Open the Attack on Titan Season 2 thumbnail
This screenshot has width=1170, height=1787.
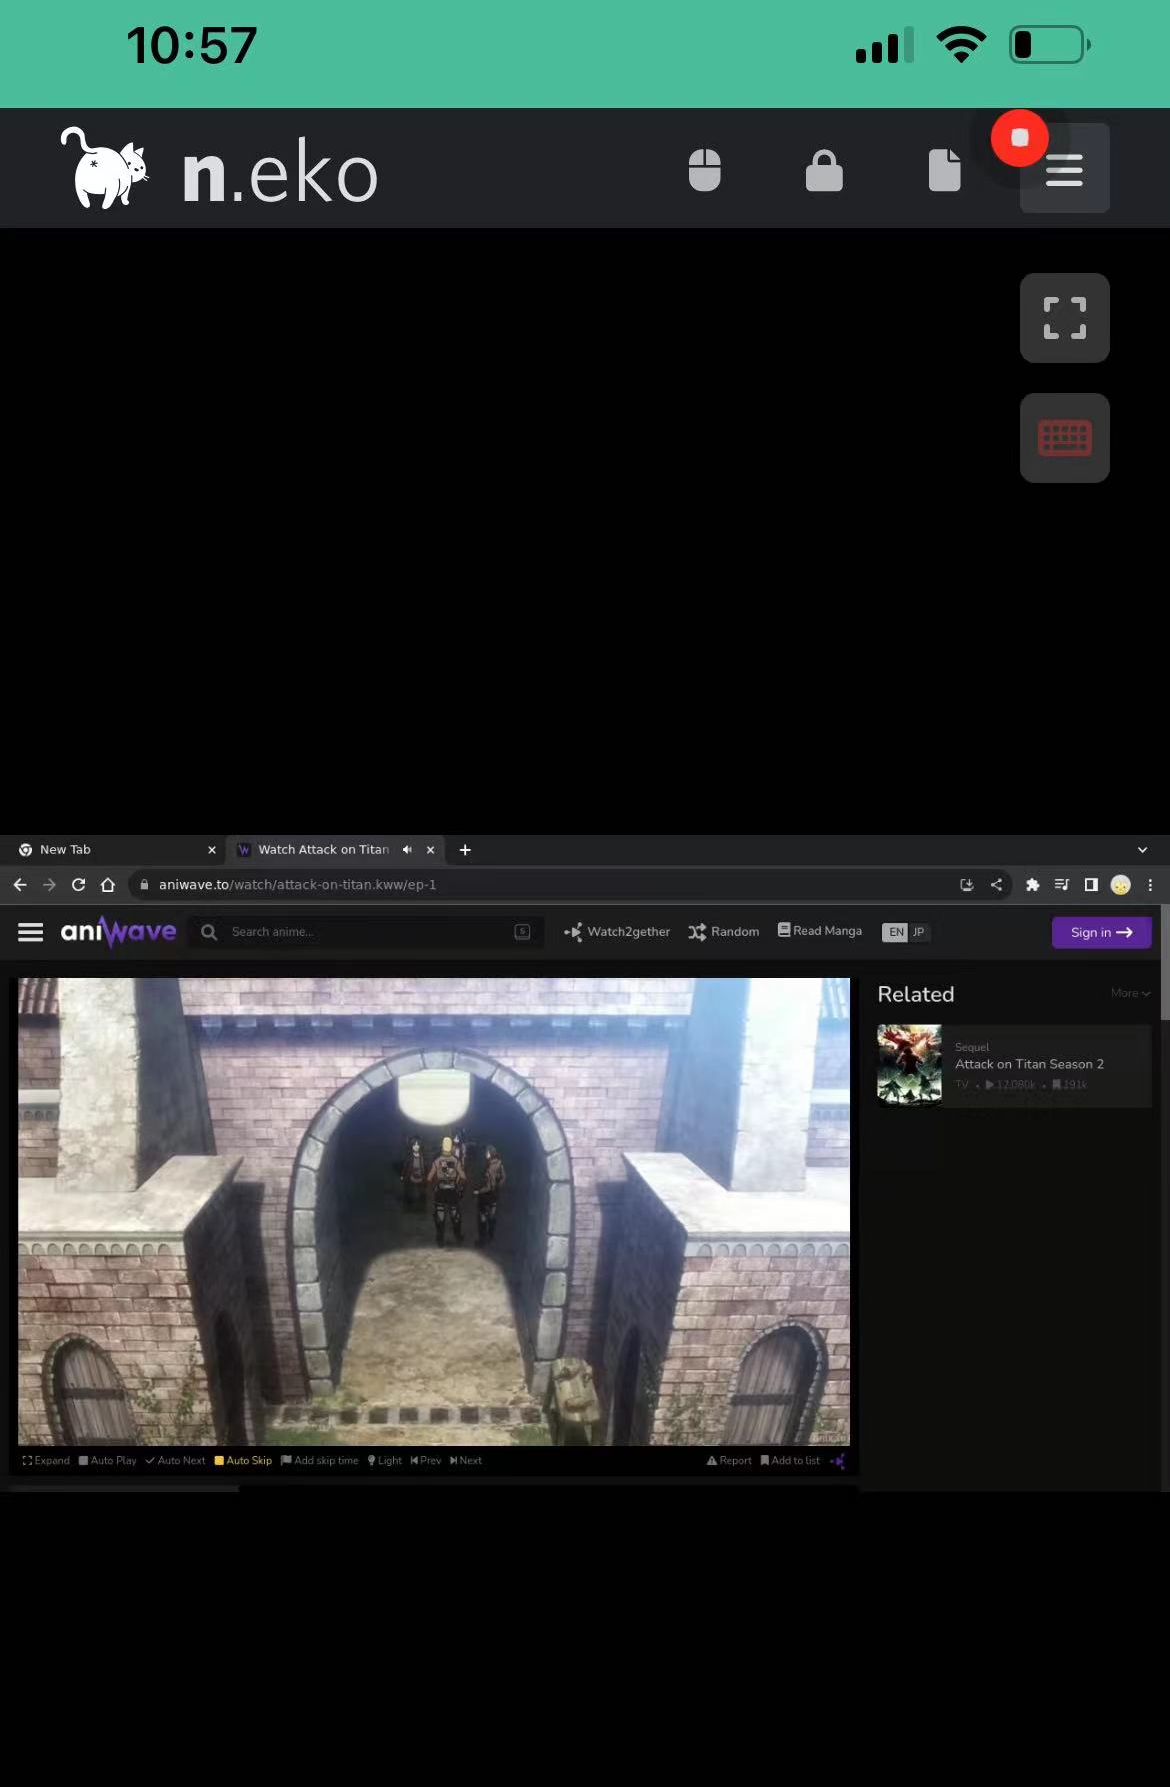coord(909,1065)
